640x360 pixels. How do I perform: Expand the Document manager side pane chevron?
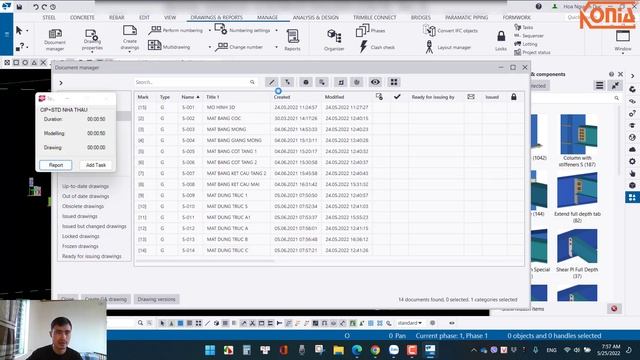pyautogui.click(x=61, y=83)
